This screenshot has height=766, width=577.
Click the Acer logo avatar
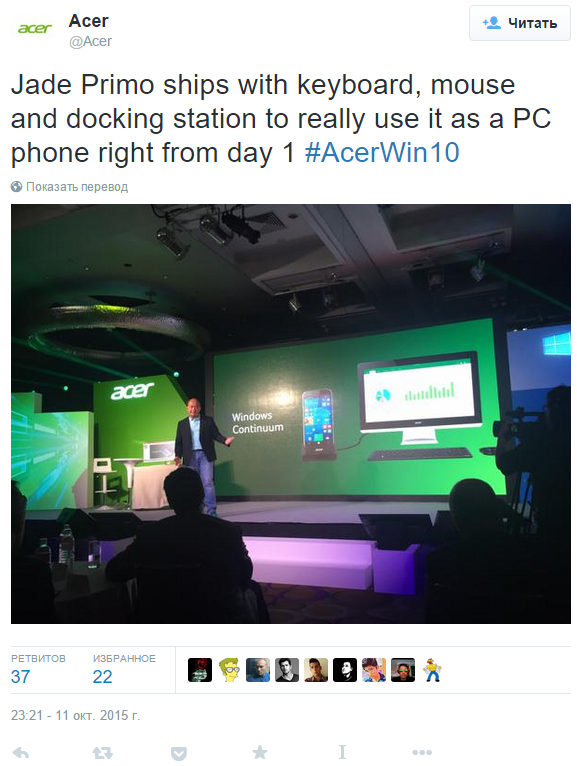click(x=34, y=29)
